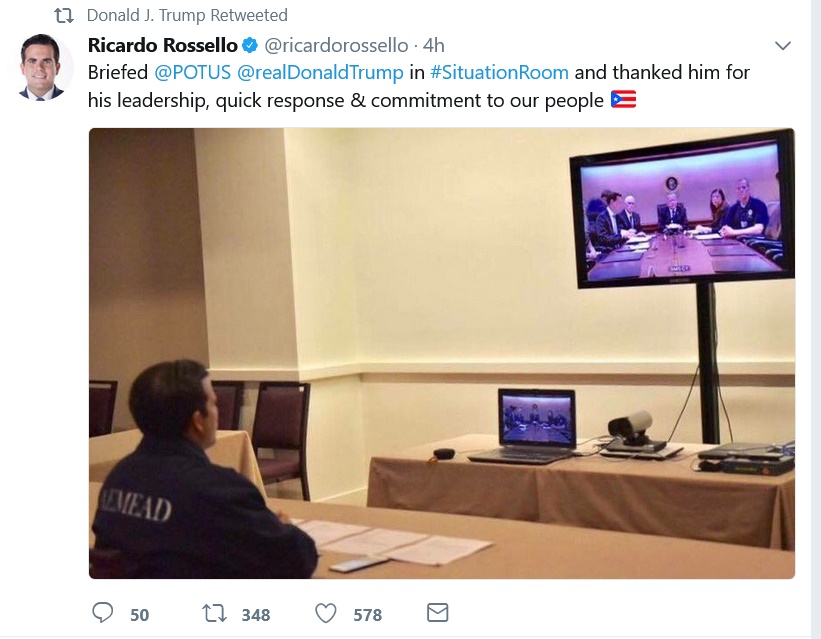Screen dimensions: 821x639
Task: Open the @ricardorossello handle link
Action: coord(336,46)
